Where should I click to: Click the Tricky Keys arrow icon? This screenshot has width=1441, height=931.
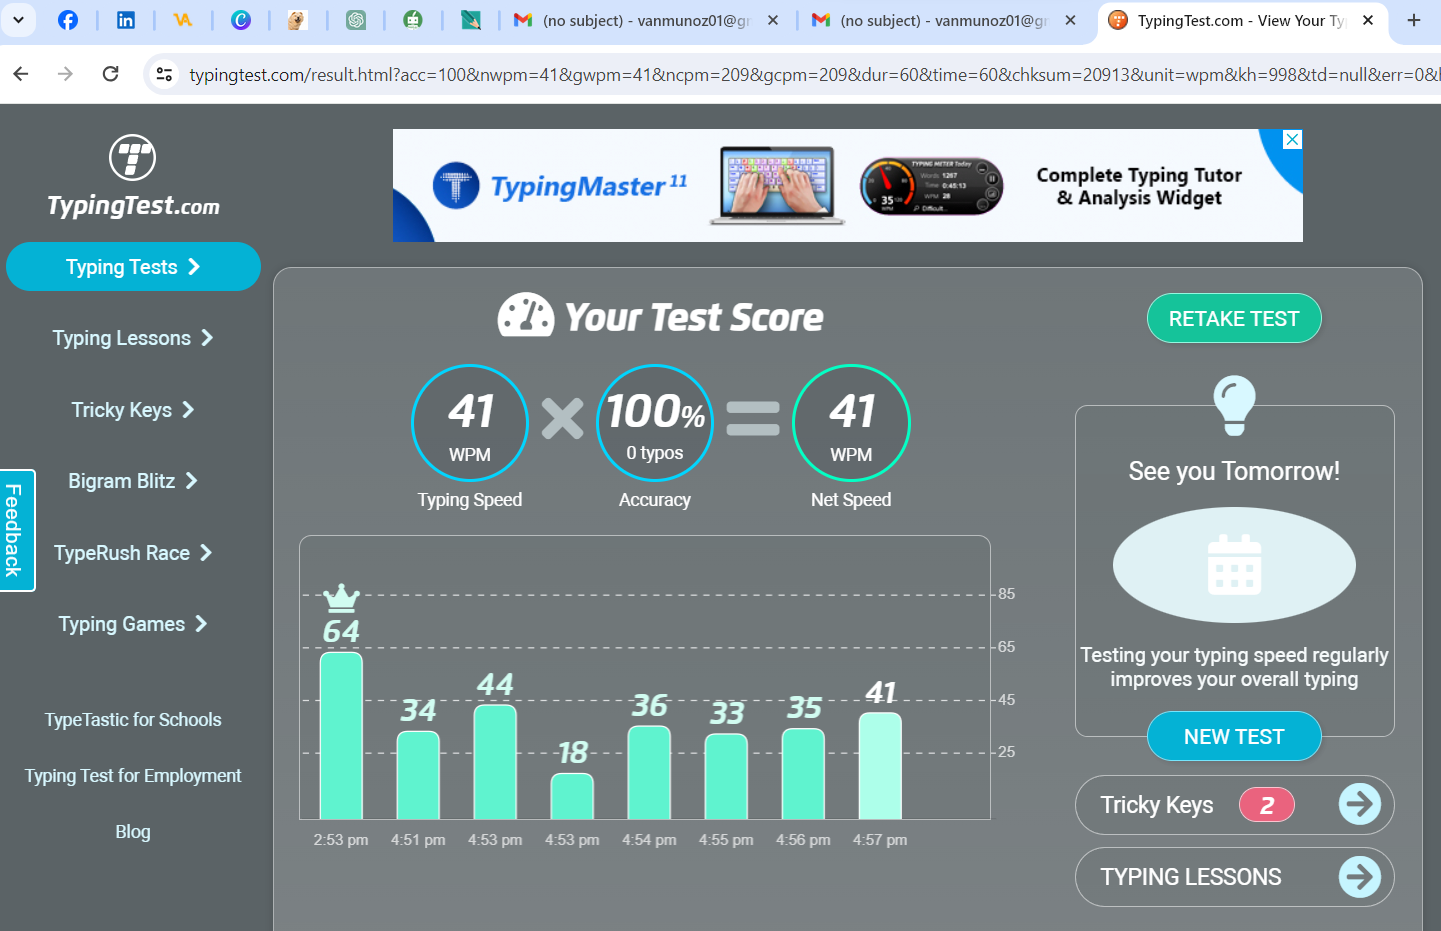1360,804
